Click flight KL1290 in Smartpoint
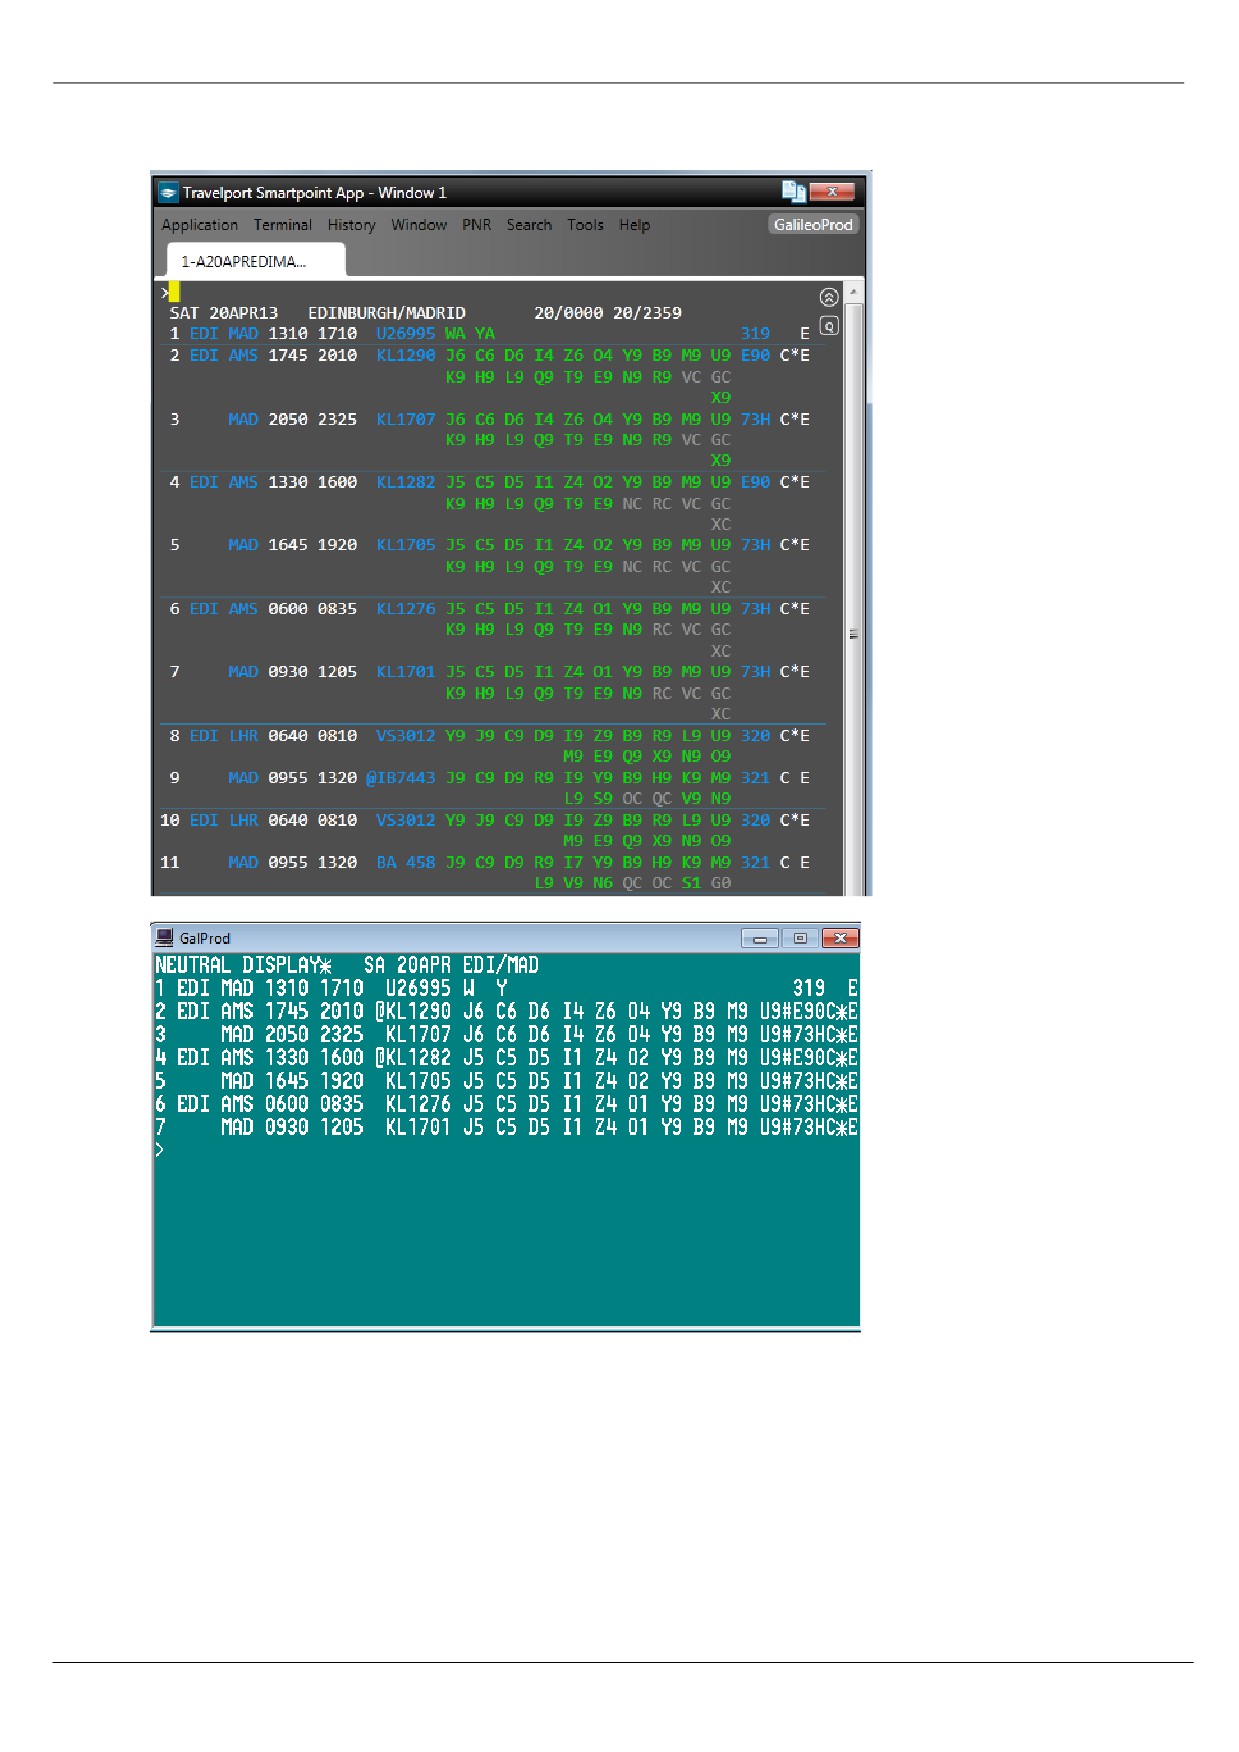 tap(406, 355)
